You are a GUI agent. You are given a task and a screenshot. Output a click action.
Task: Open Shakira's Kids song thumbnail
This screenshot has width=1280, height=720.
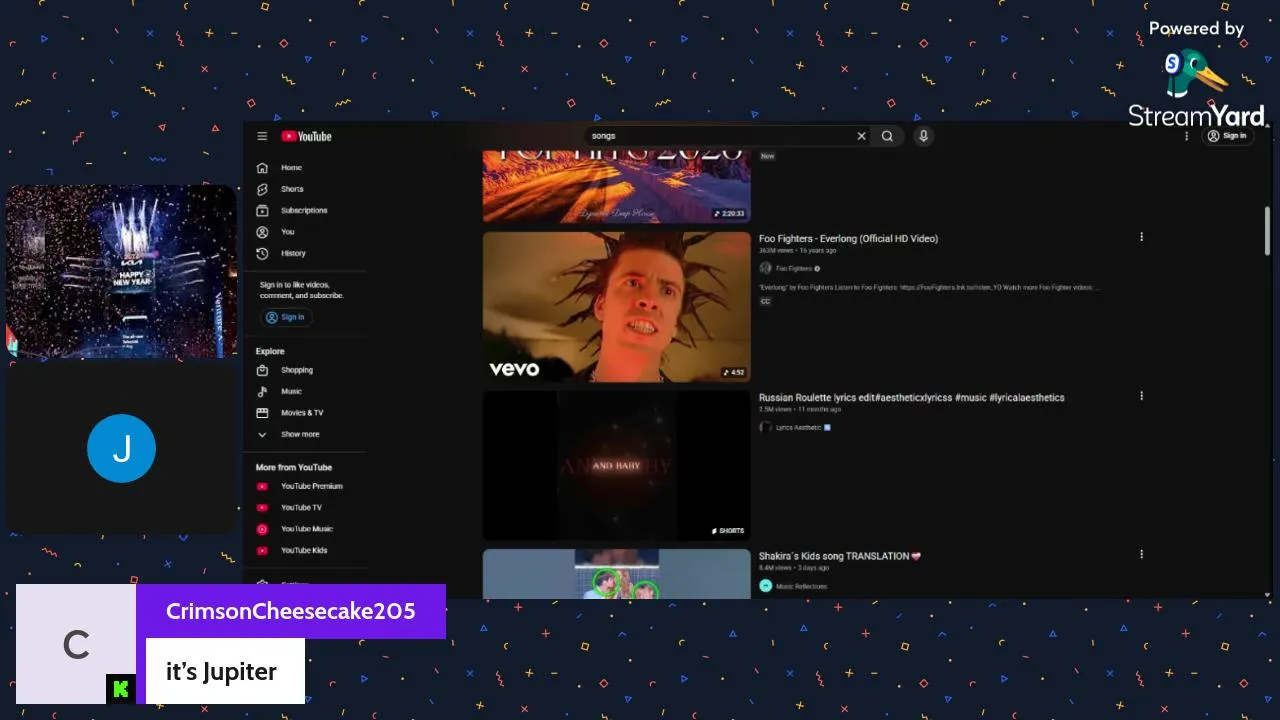616,574
